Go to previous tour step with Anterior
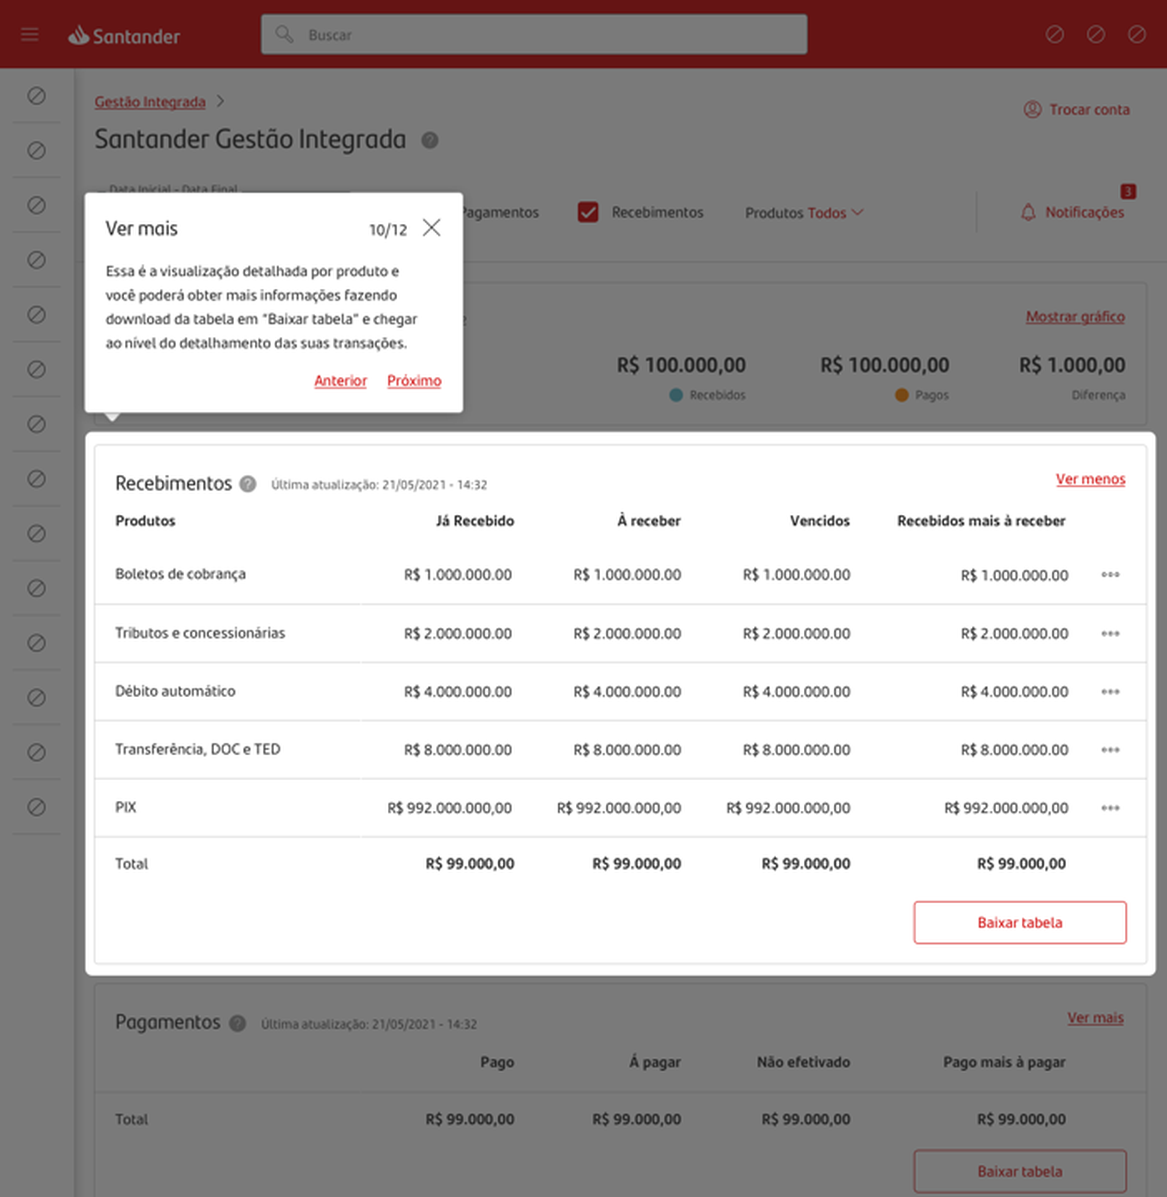 tap(340, 380)
